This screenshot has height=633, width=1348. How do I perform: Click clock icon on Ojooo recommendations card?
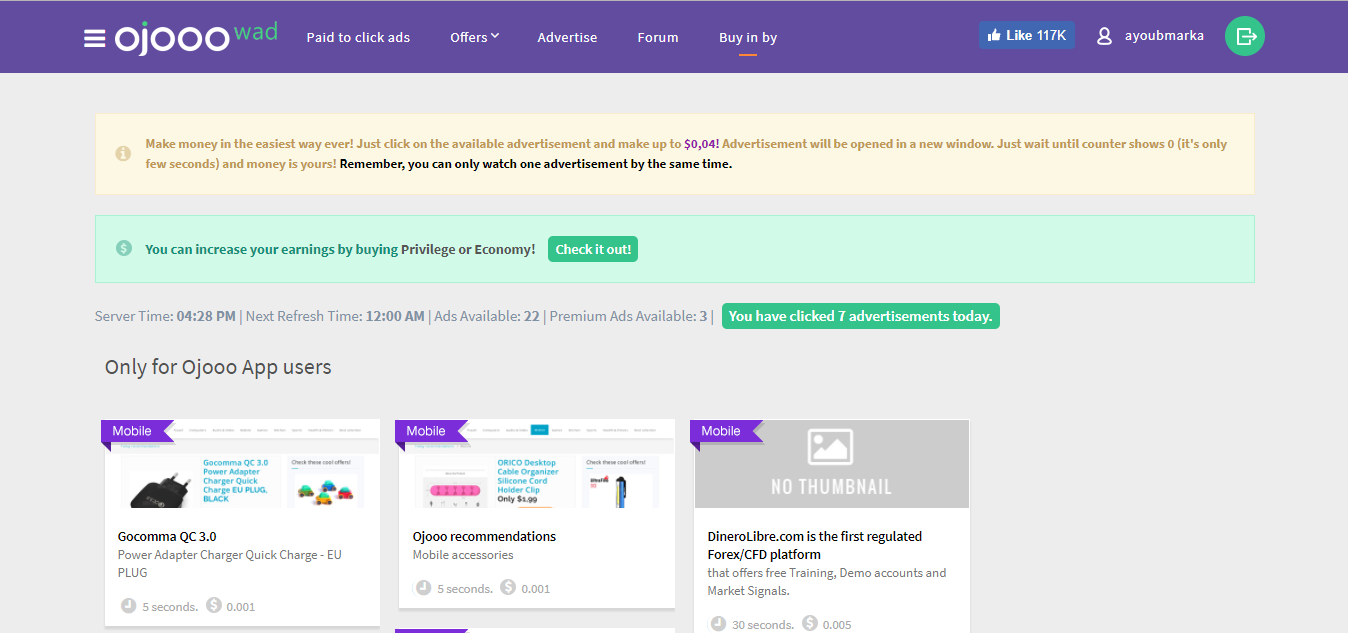[424, 587]
